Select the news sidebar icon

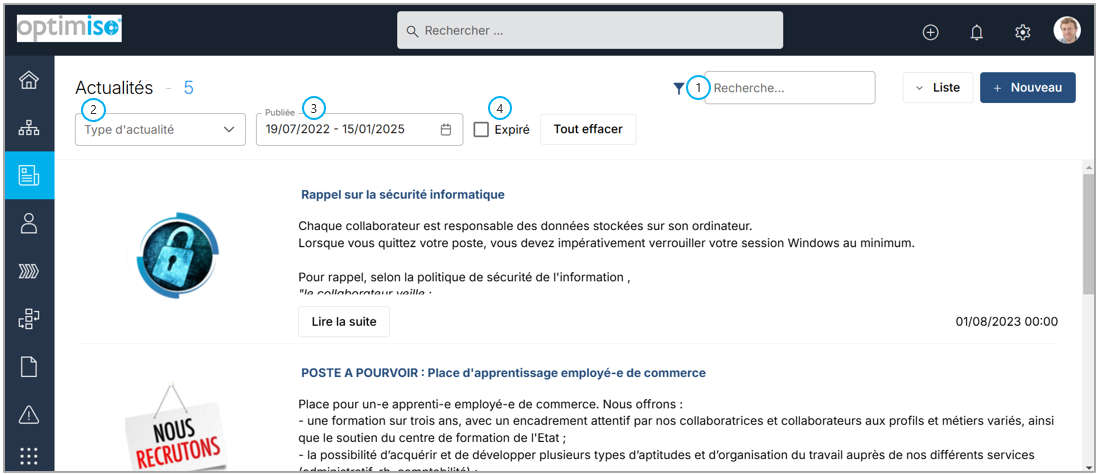tap(29, 176)
